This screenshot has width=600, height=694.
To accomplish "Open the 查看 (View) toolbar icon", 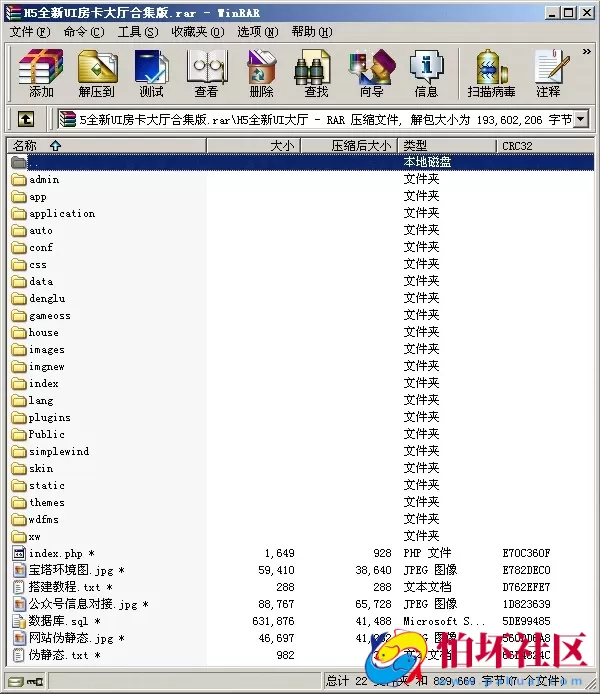I will (x=206, y=73).
